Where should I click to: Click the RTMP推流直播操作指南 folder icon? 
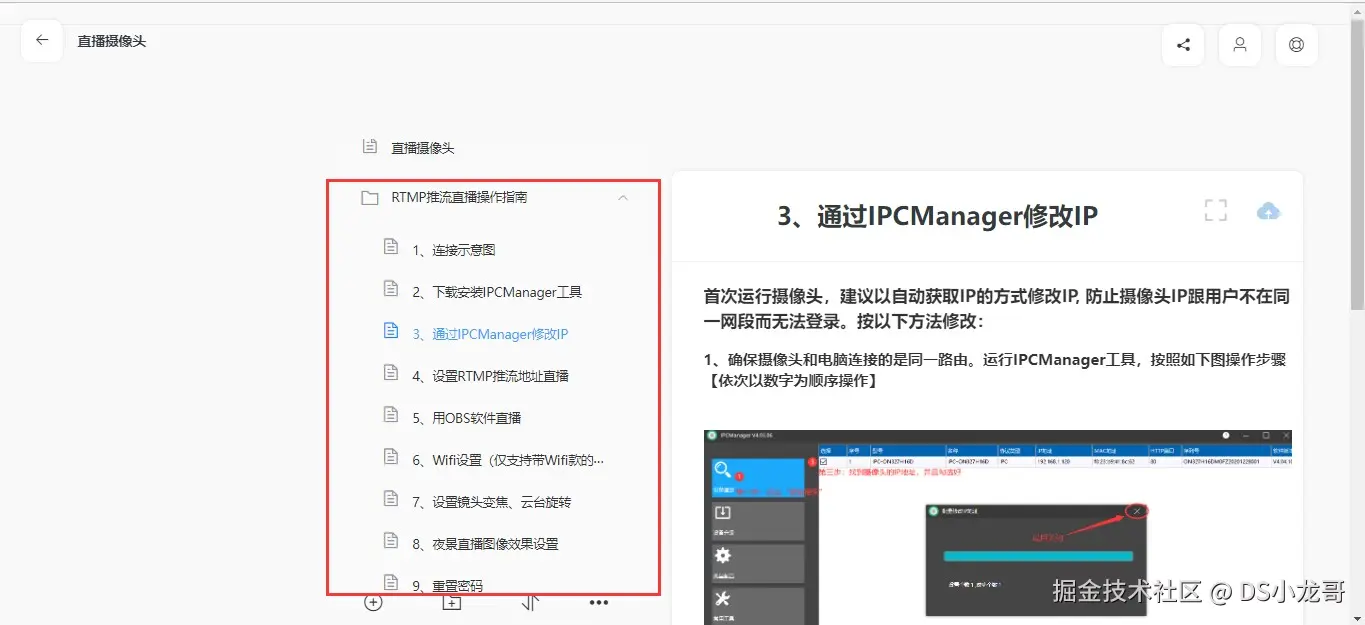point(368,197)
